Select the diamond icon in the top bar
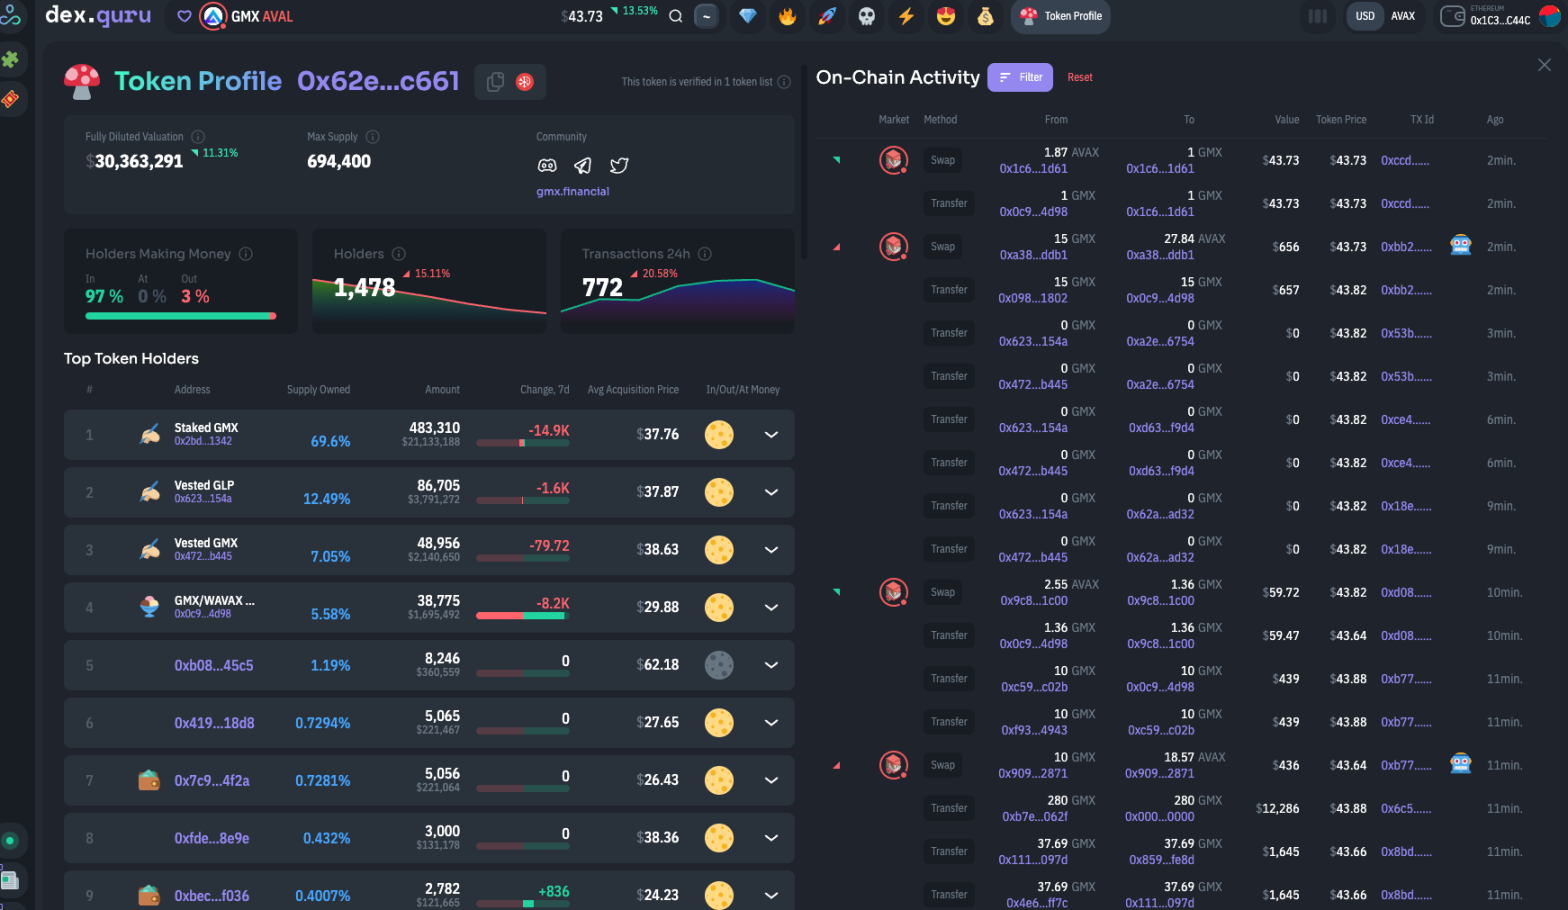The image size is (1568, 910). click(748, 16)
